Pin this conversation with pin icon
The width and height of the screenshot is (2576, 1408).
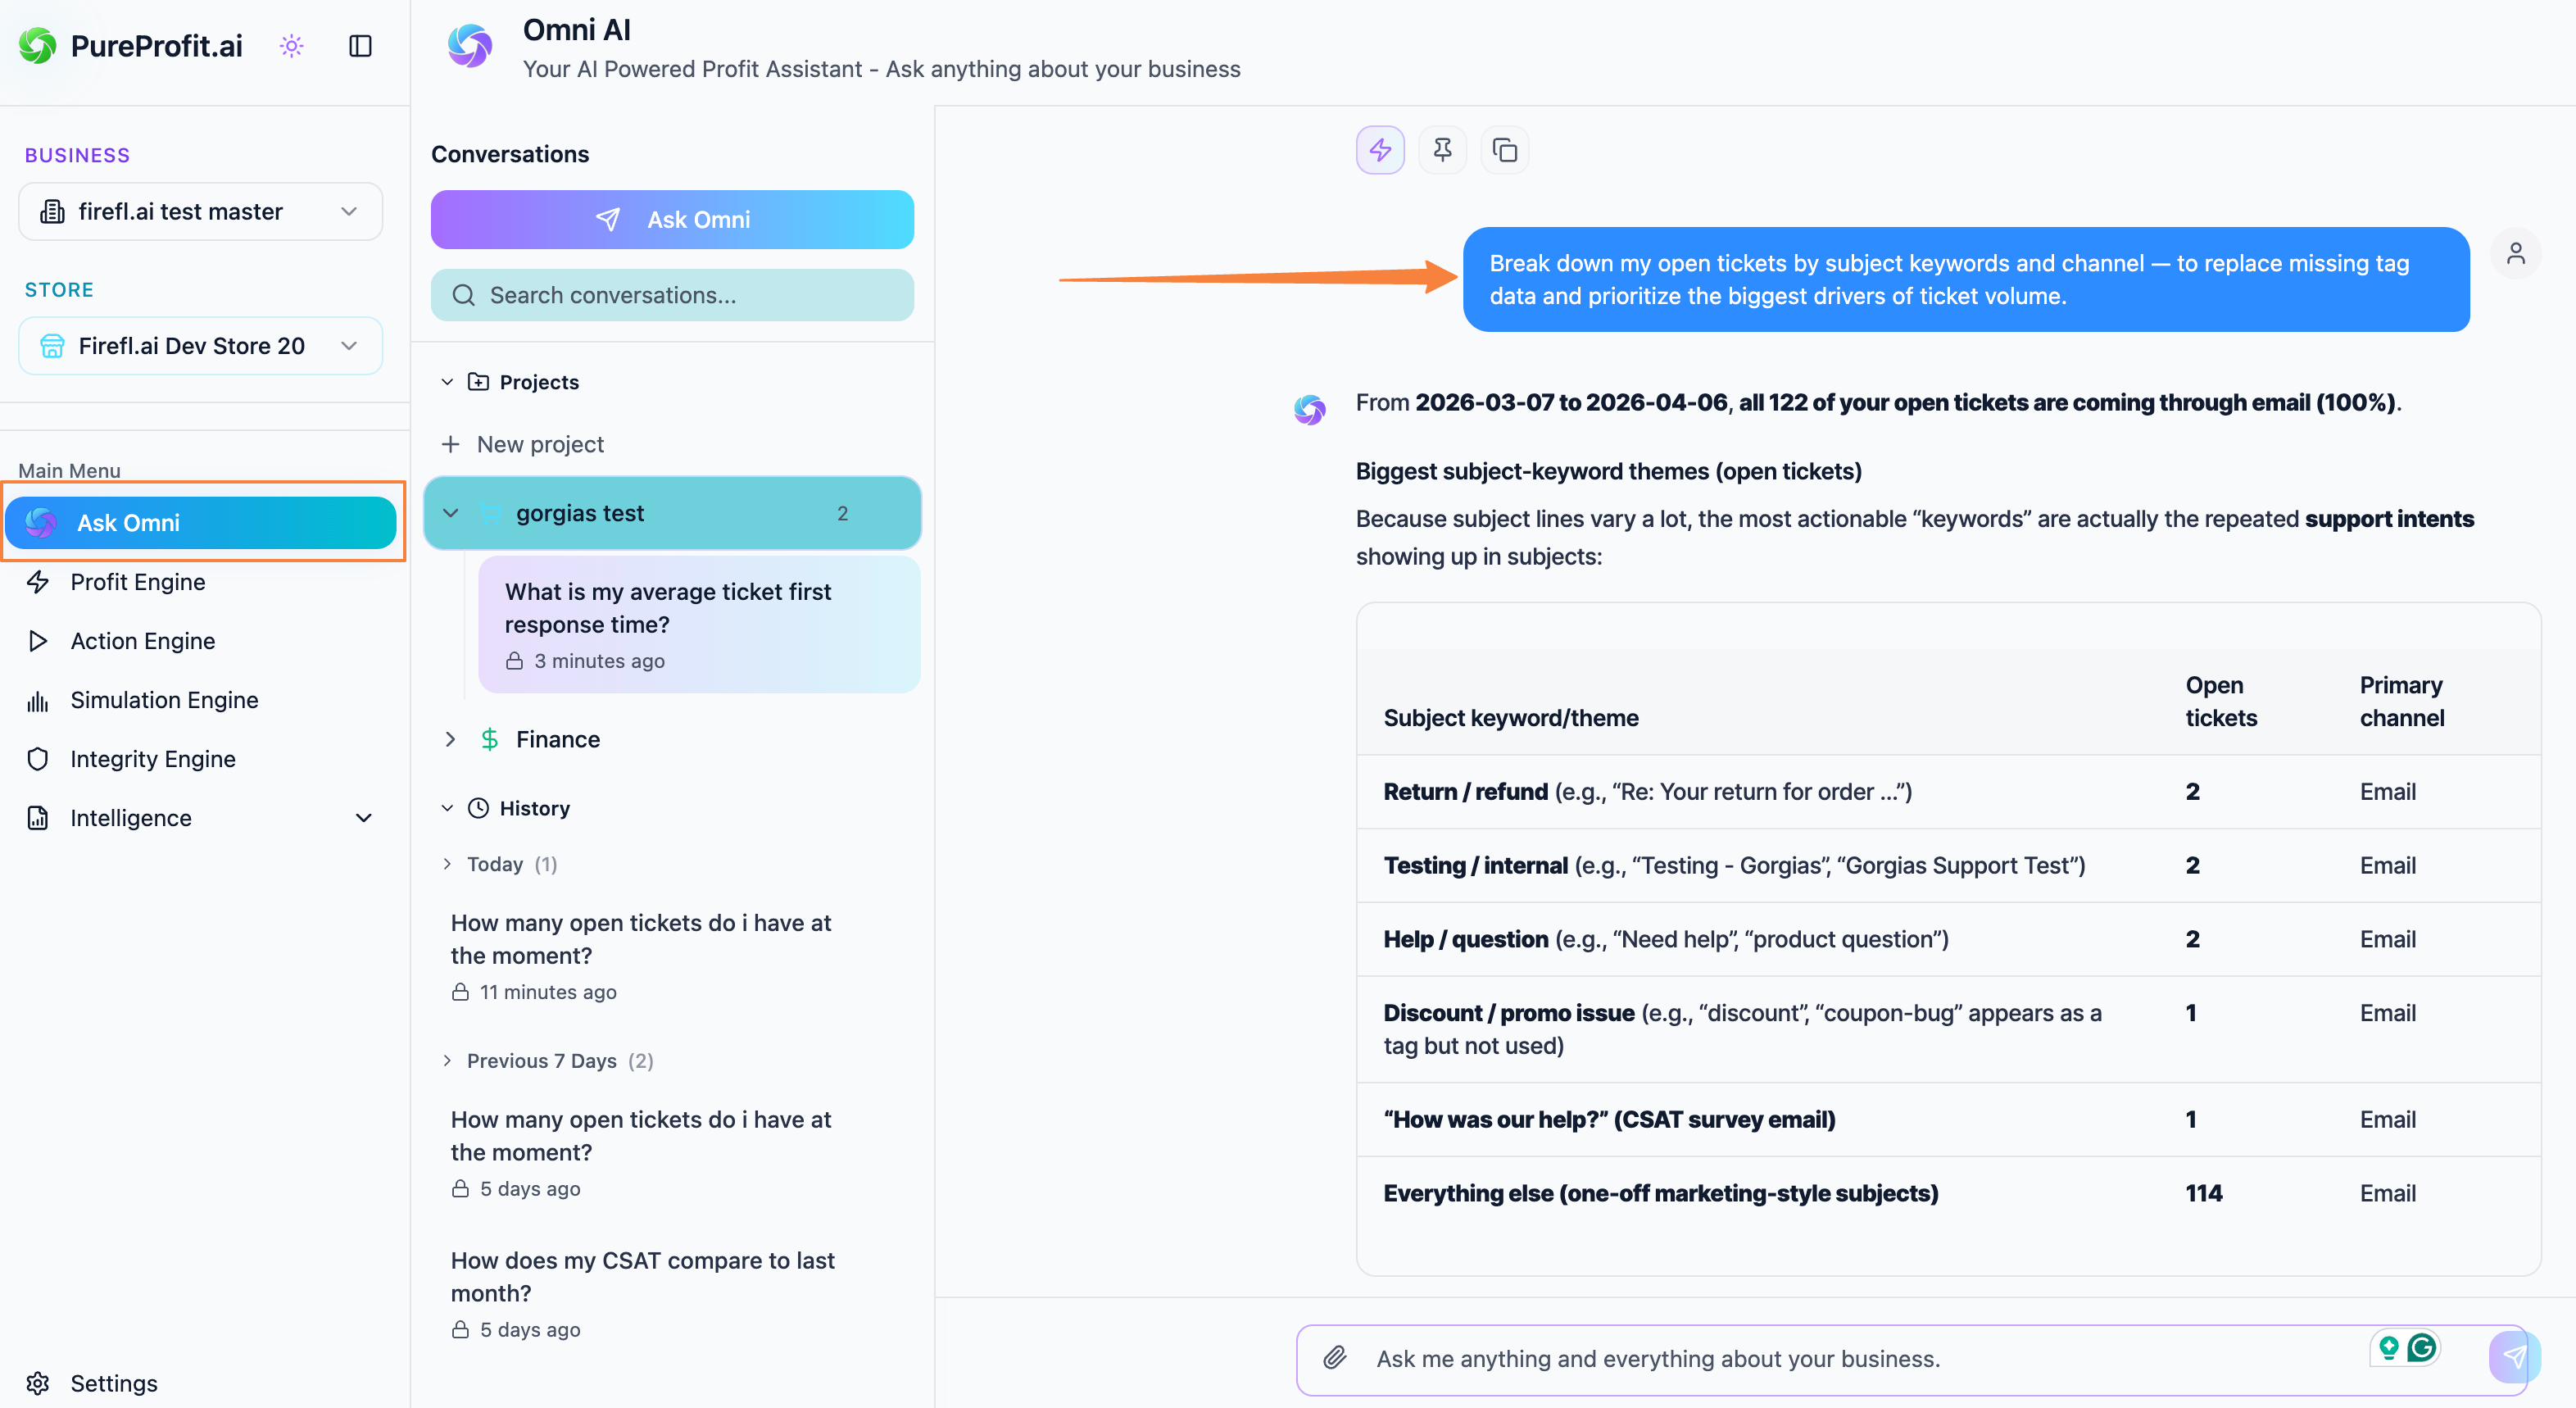(x=1442, y=150)
